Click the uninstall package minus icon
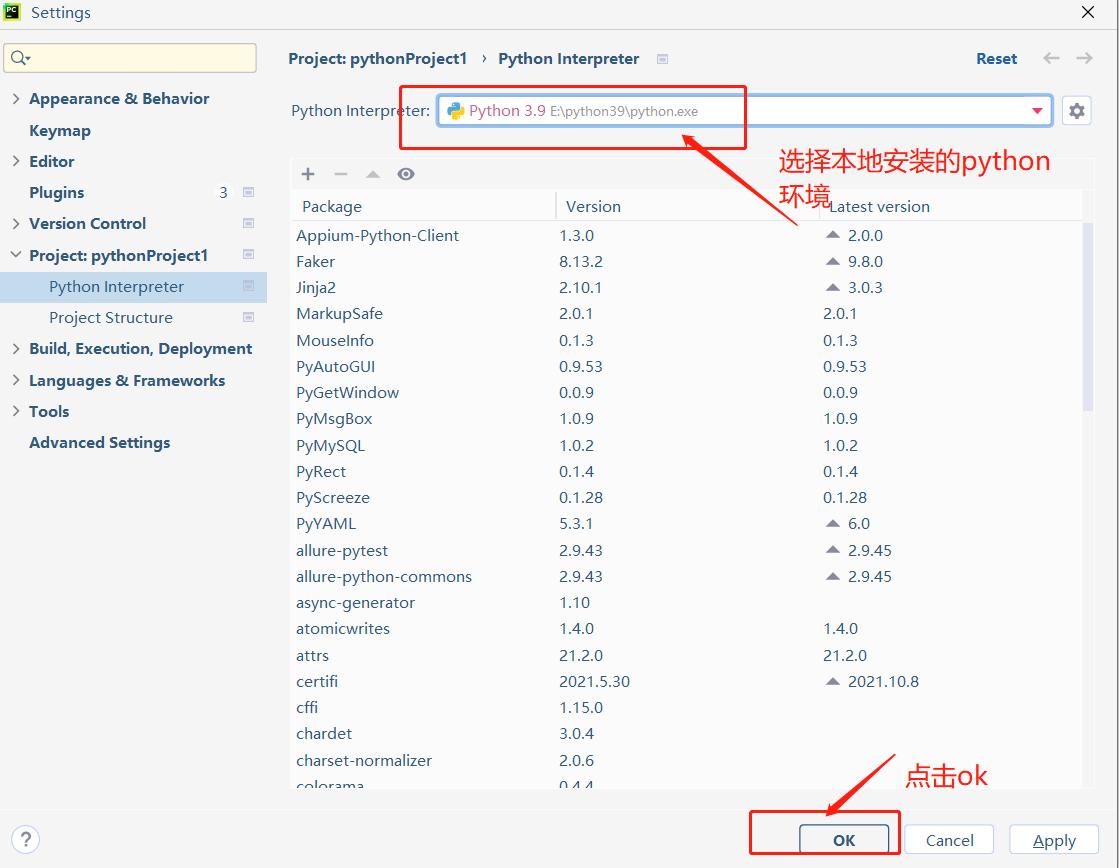1119x868 pixels. point(340,174)
